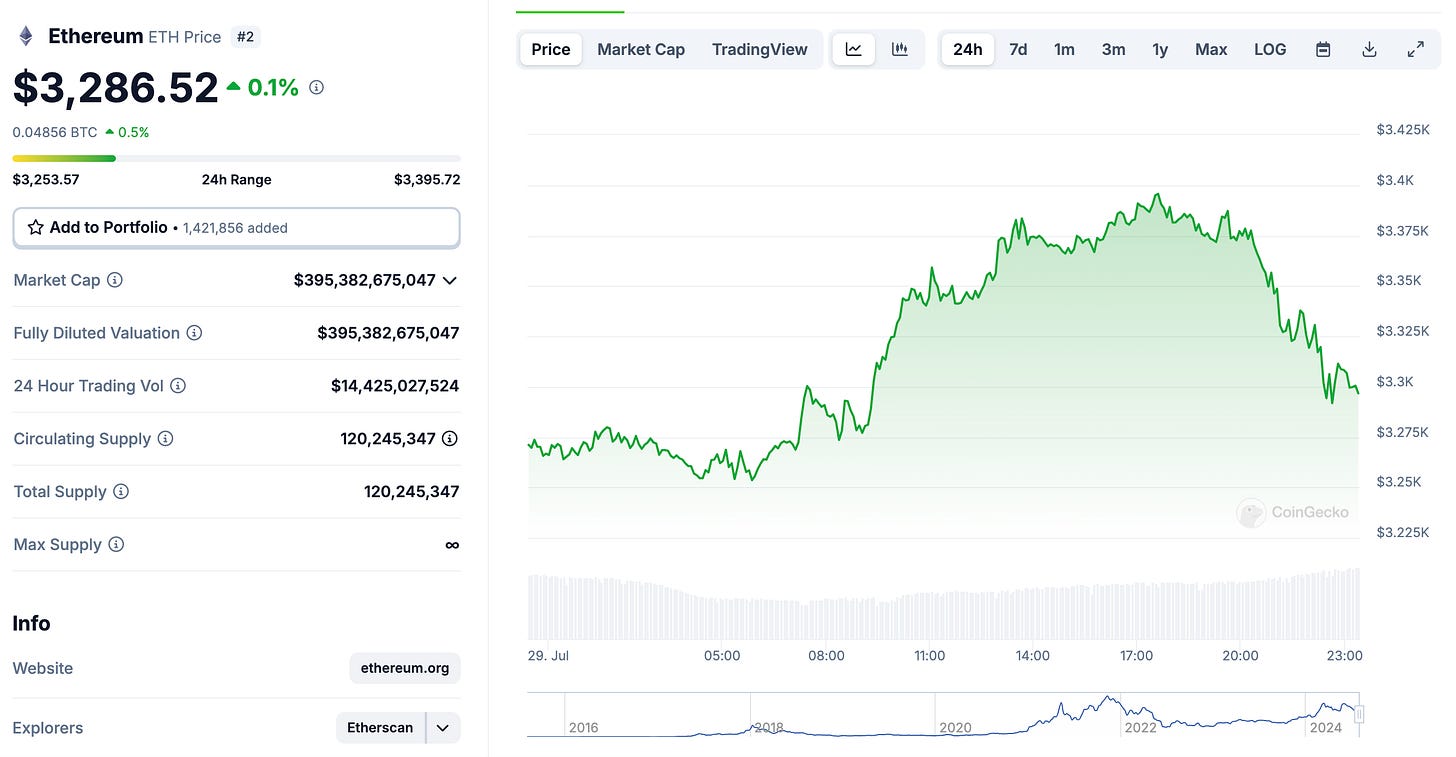This screenshot has height=757, width=1456.
Task: Click the #2 rank badge
Action: 246,37
